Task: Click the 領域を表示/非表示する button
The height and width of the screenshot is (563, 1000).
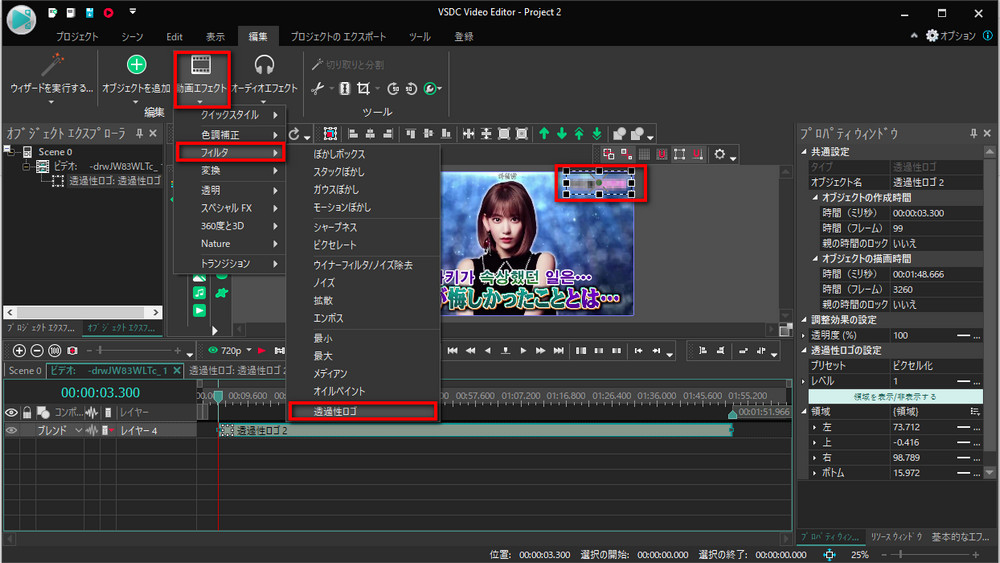Action: (x=894, y=396)
